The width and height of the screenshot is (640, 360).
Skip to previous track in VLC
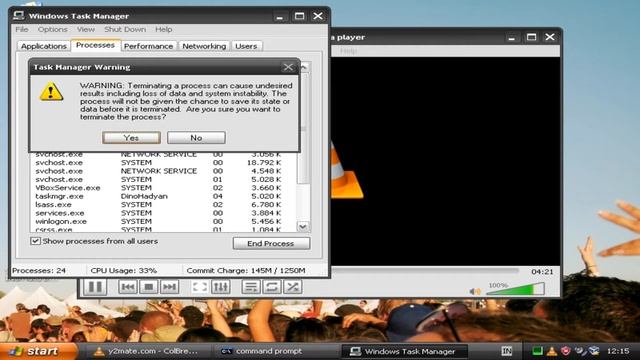128,287
